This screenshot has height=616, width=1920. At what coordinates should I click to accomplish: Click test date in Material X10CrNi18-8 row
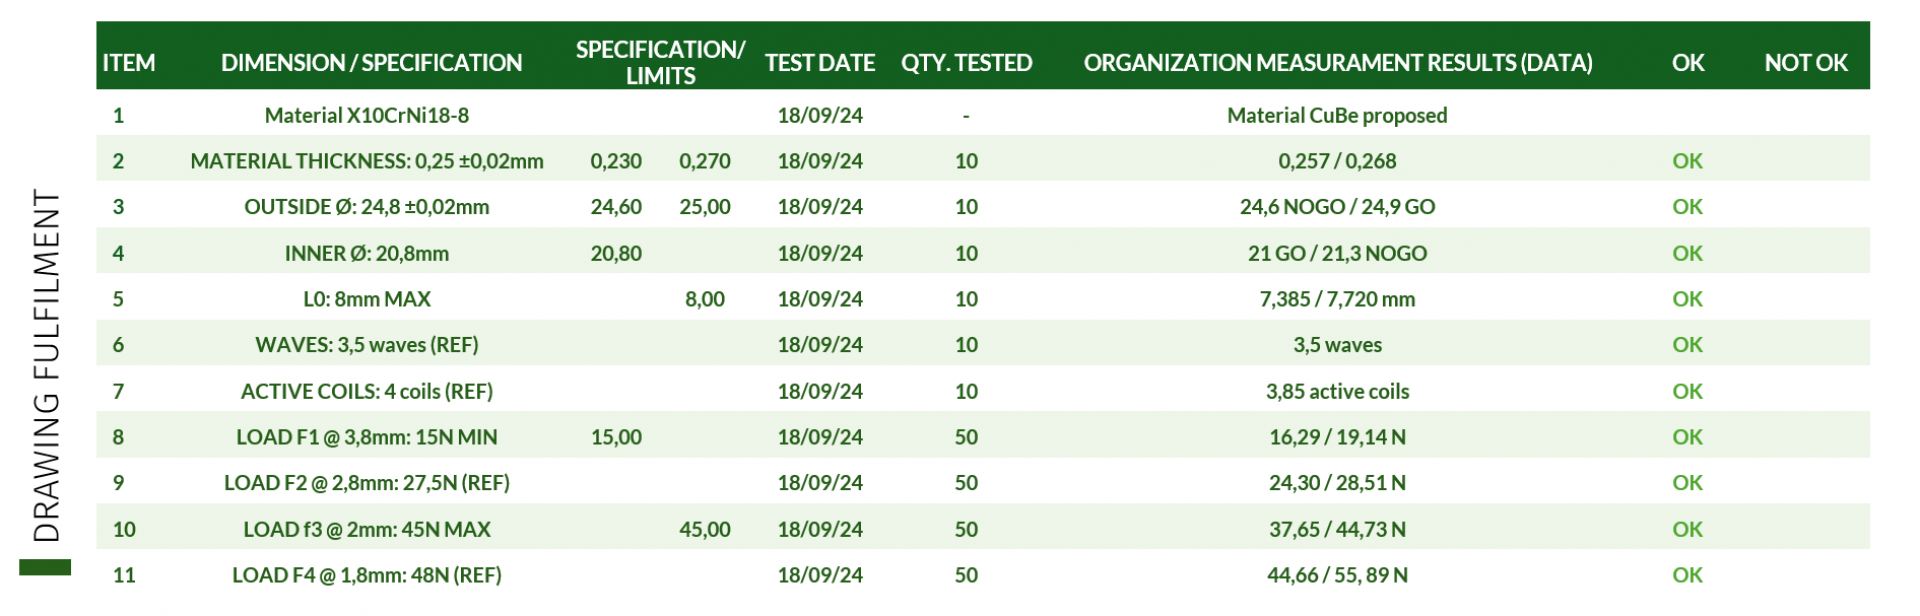[x=820, y=115]
